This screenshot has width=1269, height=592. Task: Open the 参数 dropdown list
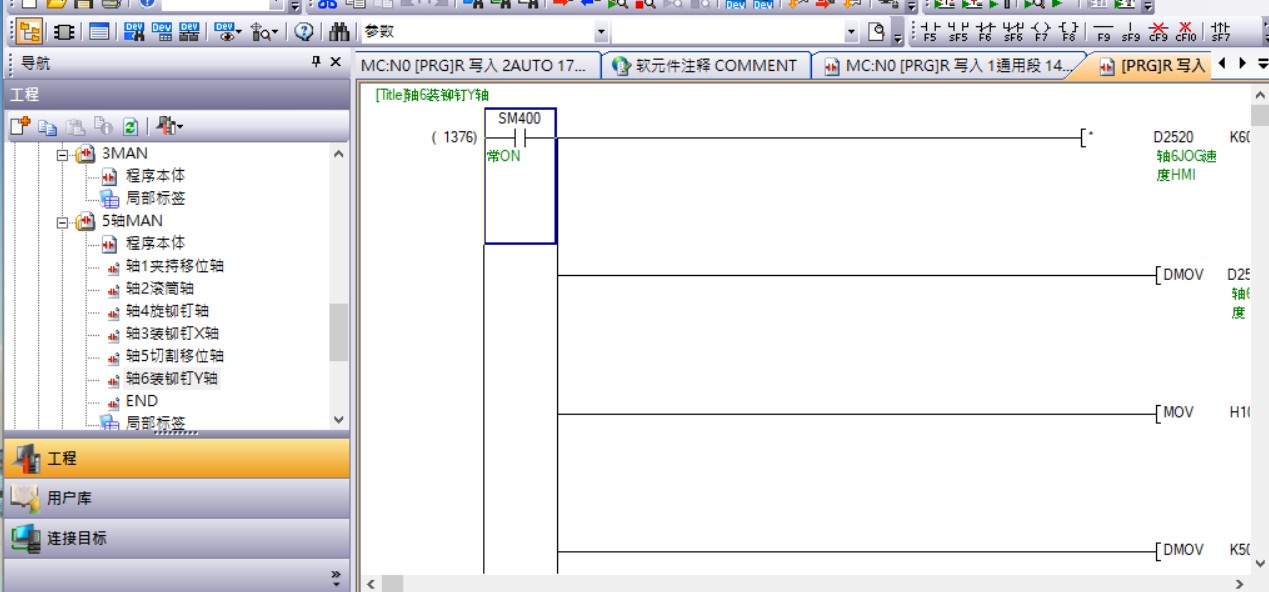click(x=601, y=33)
